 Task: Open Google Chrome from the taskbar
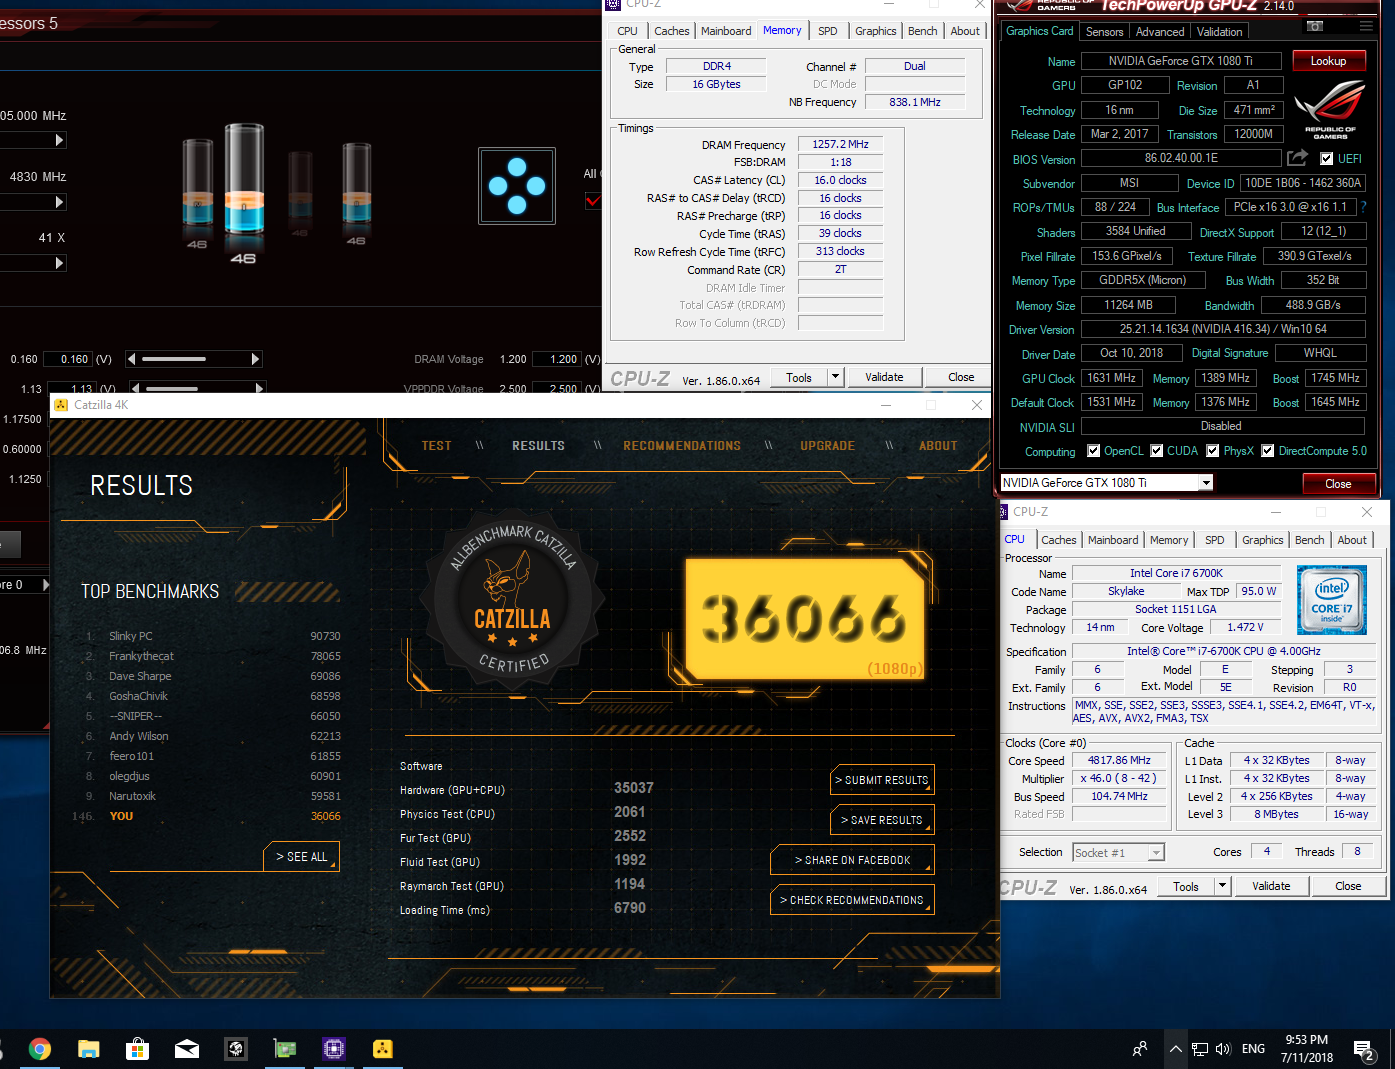tap(40, 1048)
